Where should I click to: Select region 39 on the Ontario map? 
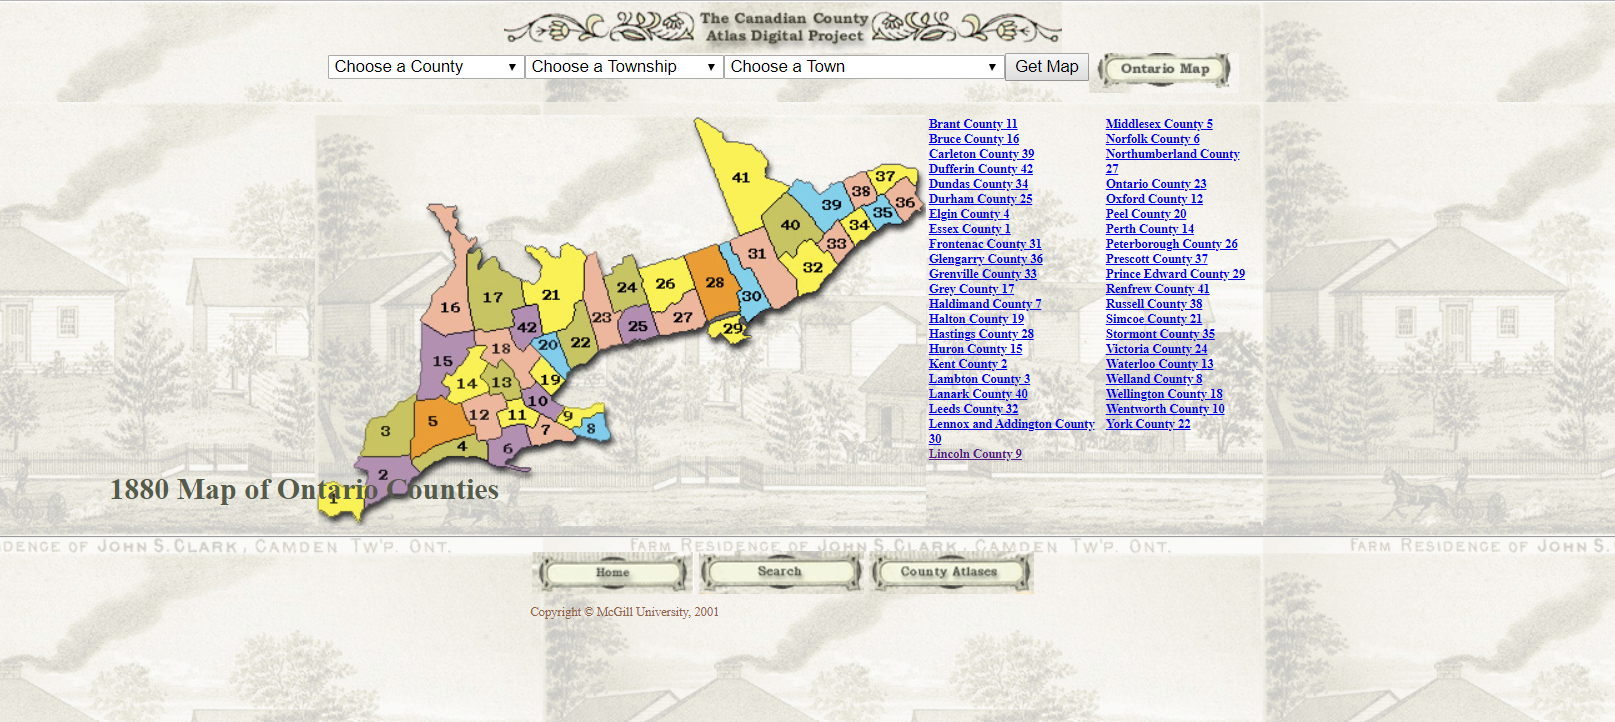[831, 205]
